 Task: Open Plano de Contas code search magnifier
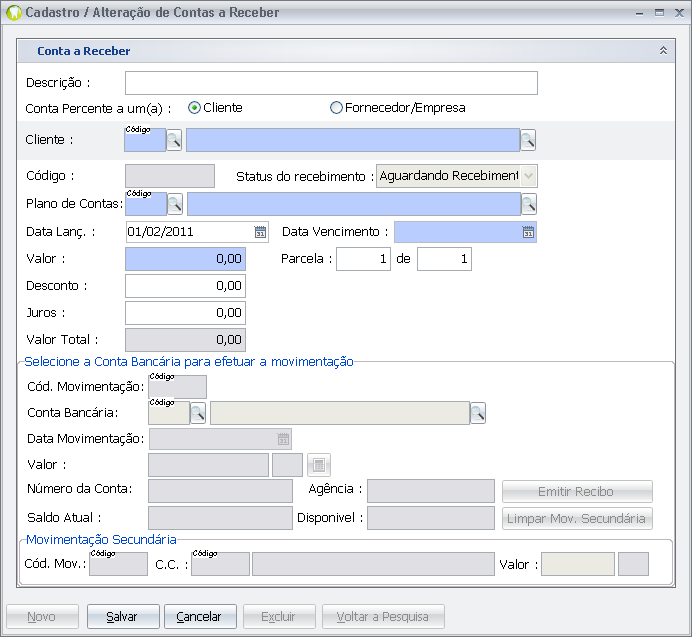coord(175,204)
